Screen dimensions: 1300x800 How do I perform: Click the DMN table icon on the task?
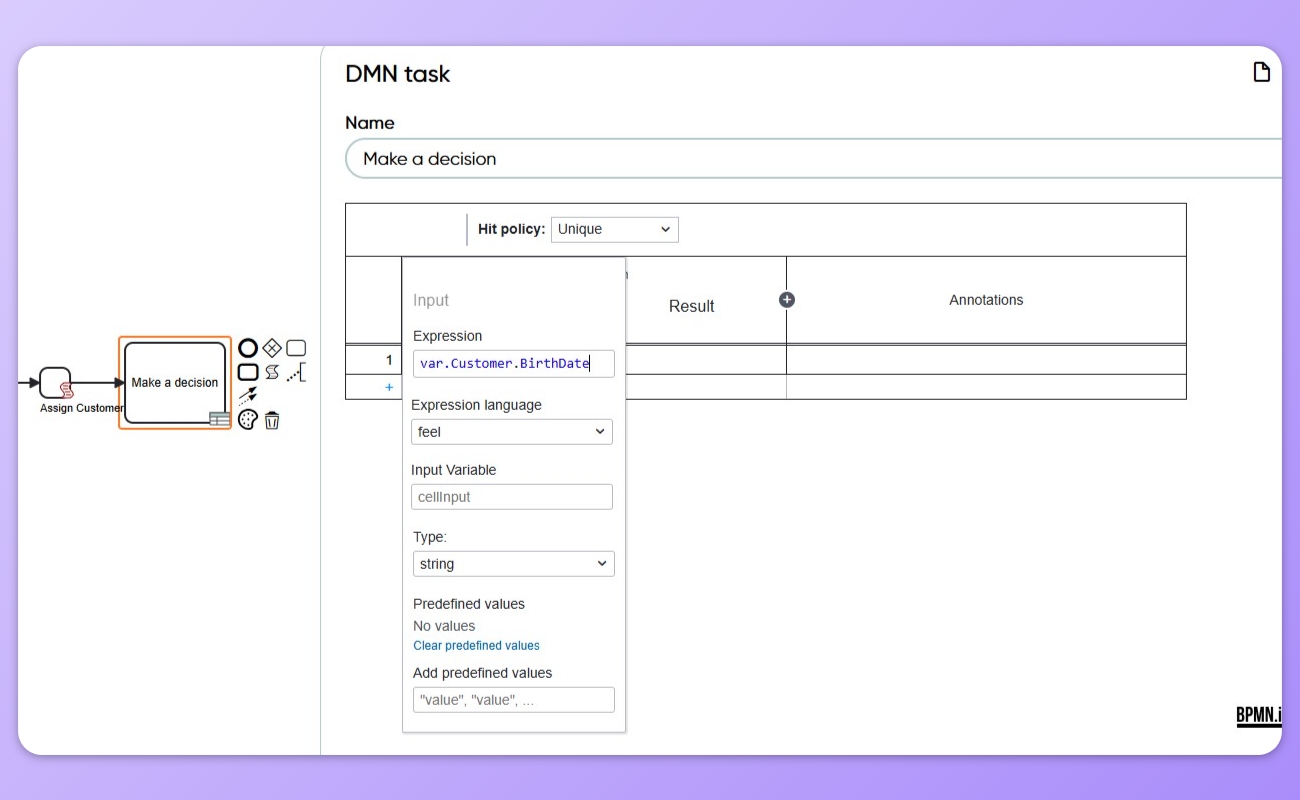220,418
